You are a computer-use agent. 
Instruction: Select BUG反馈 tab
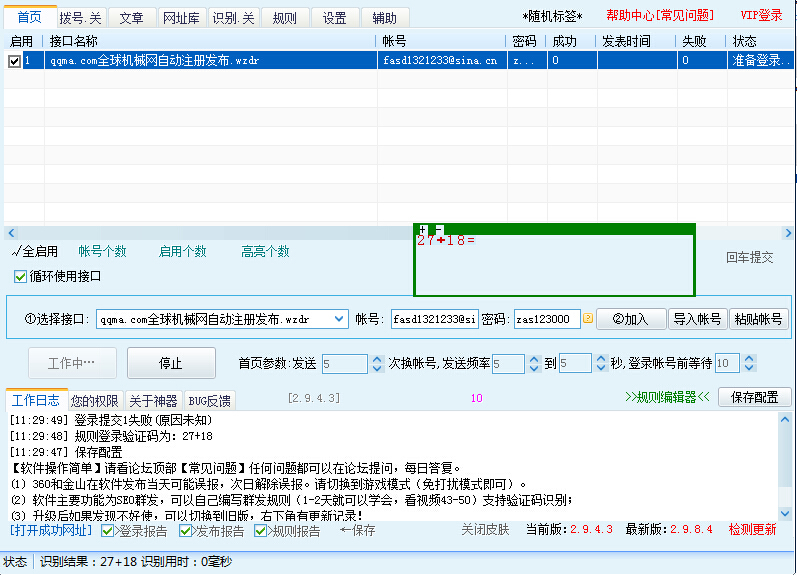209,401
